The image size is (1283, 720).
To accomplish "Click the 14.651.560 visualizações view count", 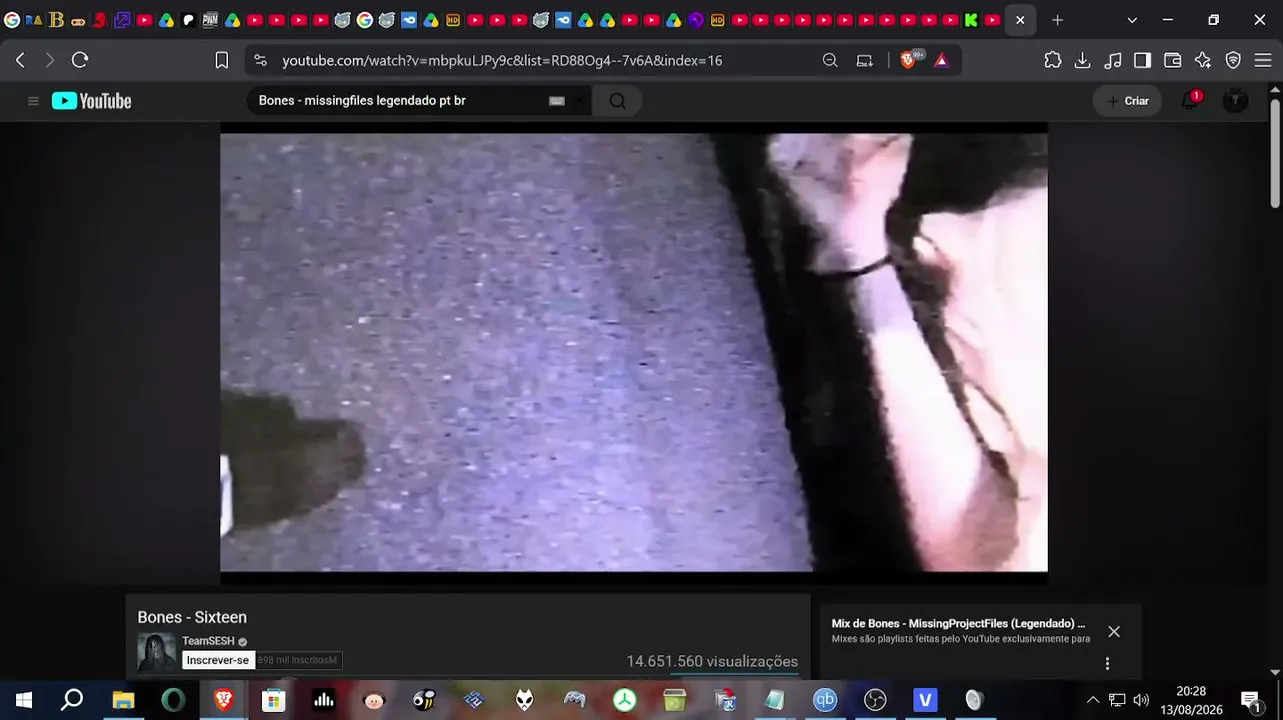I will coord(712,661).
